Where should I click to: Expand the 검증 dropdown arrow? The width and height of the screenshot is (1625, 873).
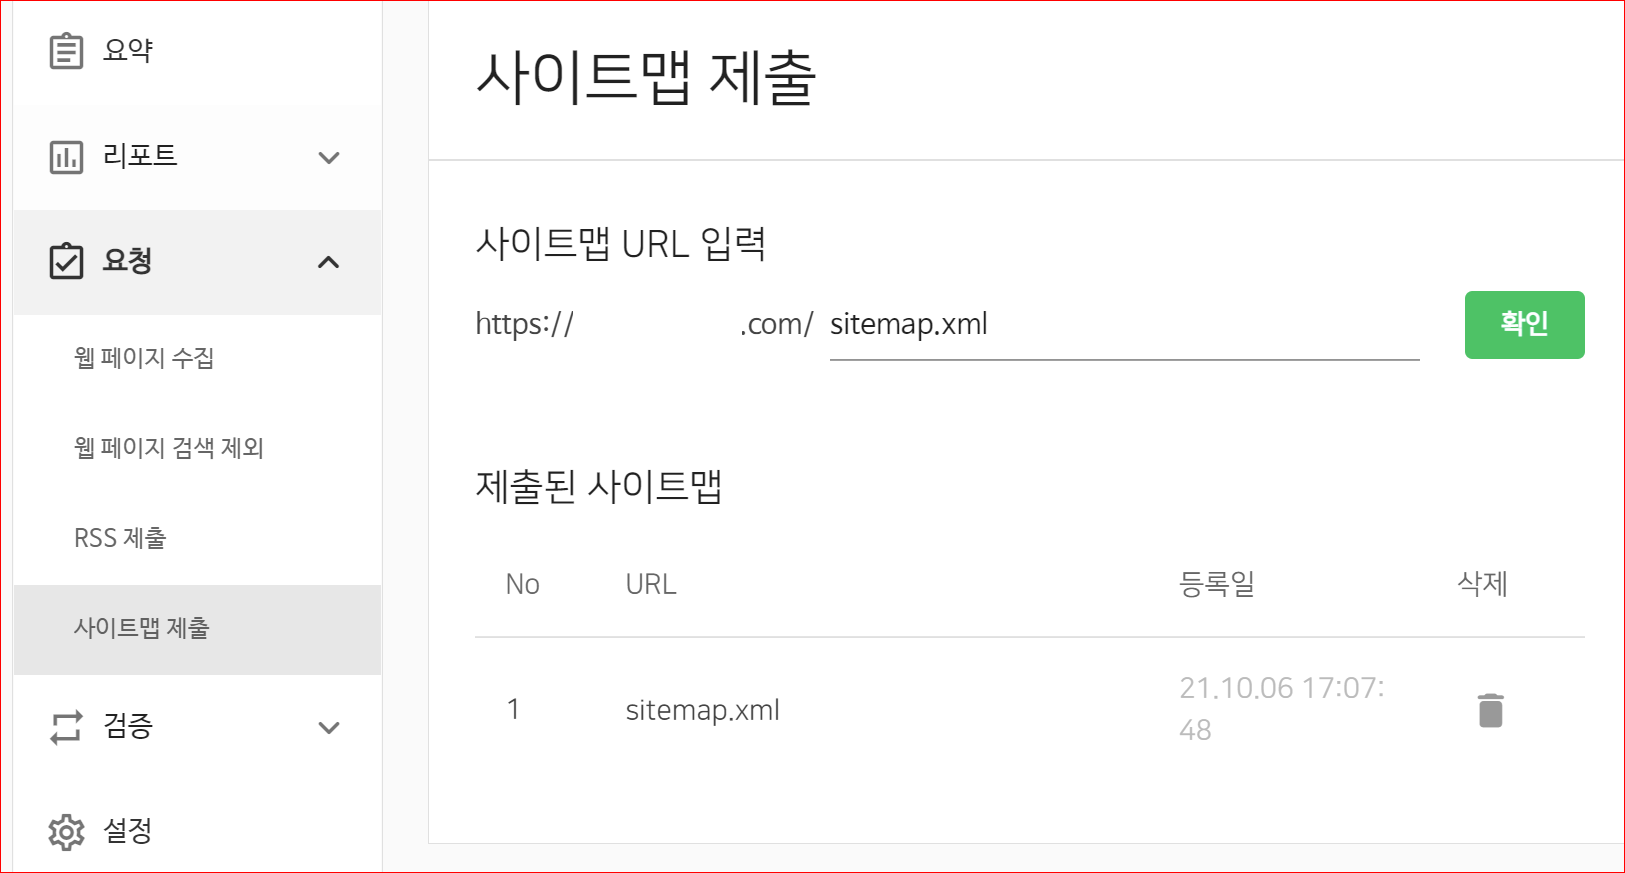tap(329, 729)
